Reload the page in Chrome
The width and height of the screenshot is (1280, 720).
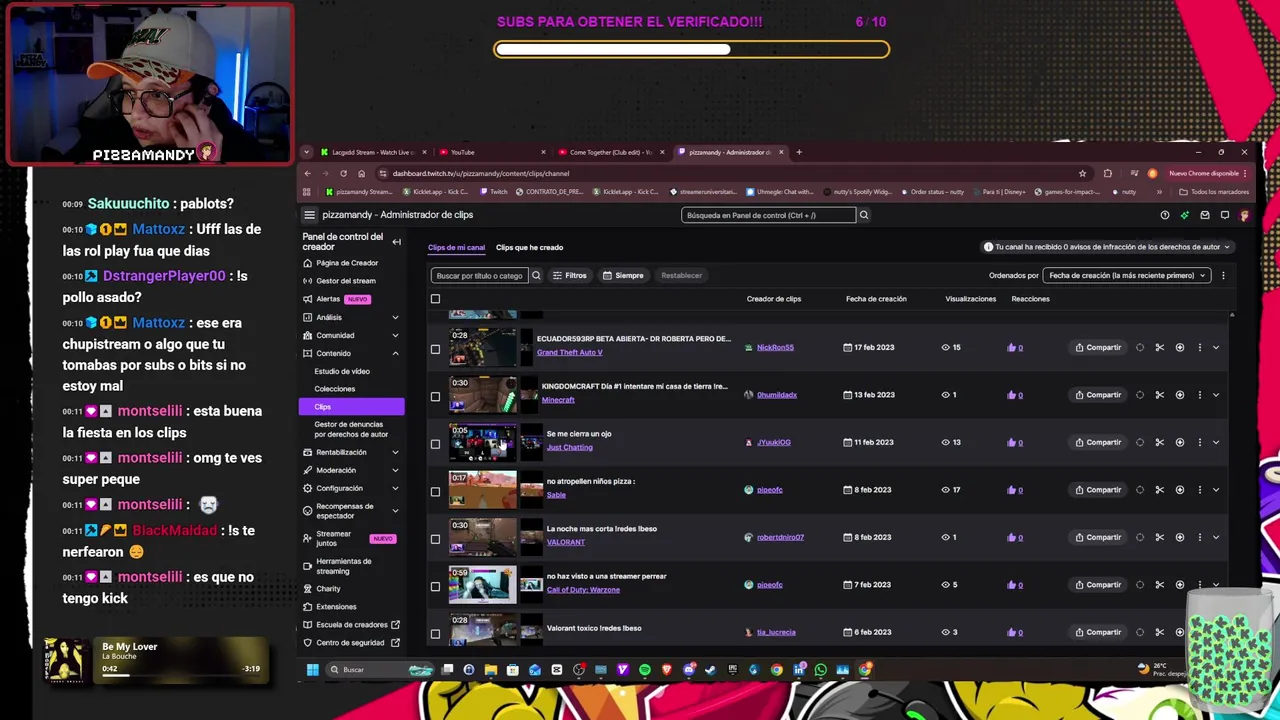point(343,173)
